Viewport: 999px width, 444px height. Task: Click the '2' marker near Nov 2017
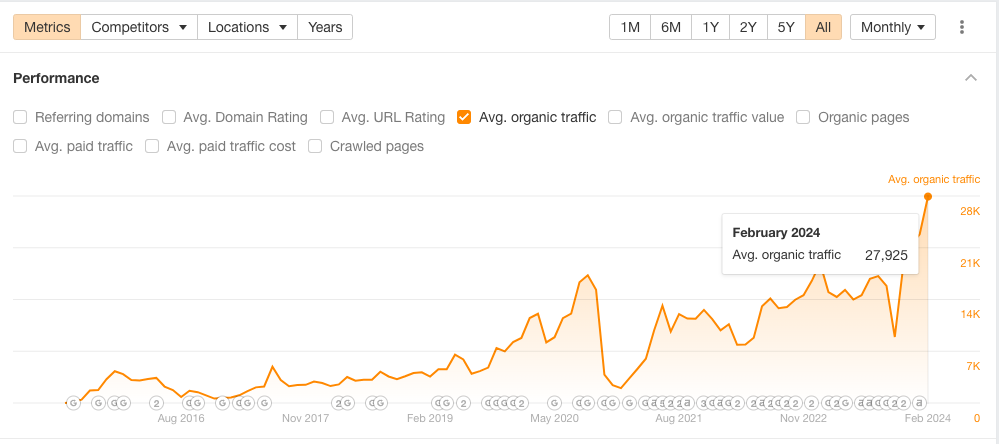coord(338,403)
